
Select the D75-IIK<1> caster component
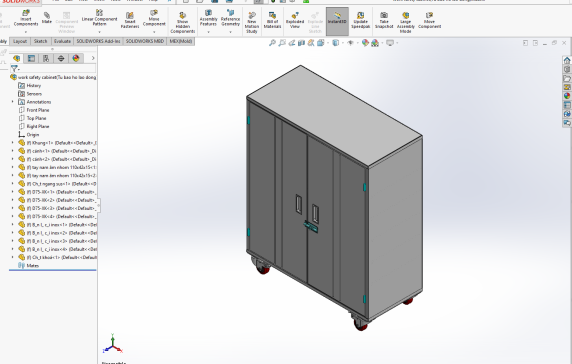[x=57, y=192]
